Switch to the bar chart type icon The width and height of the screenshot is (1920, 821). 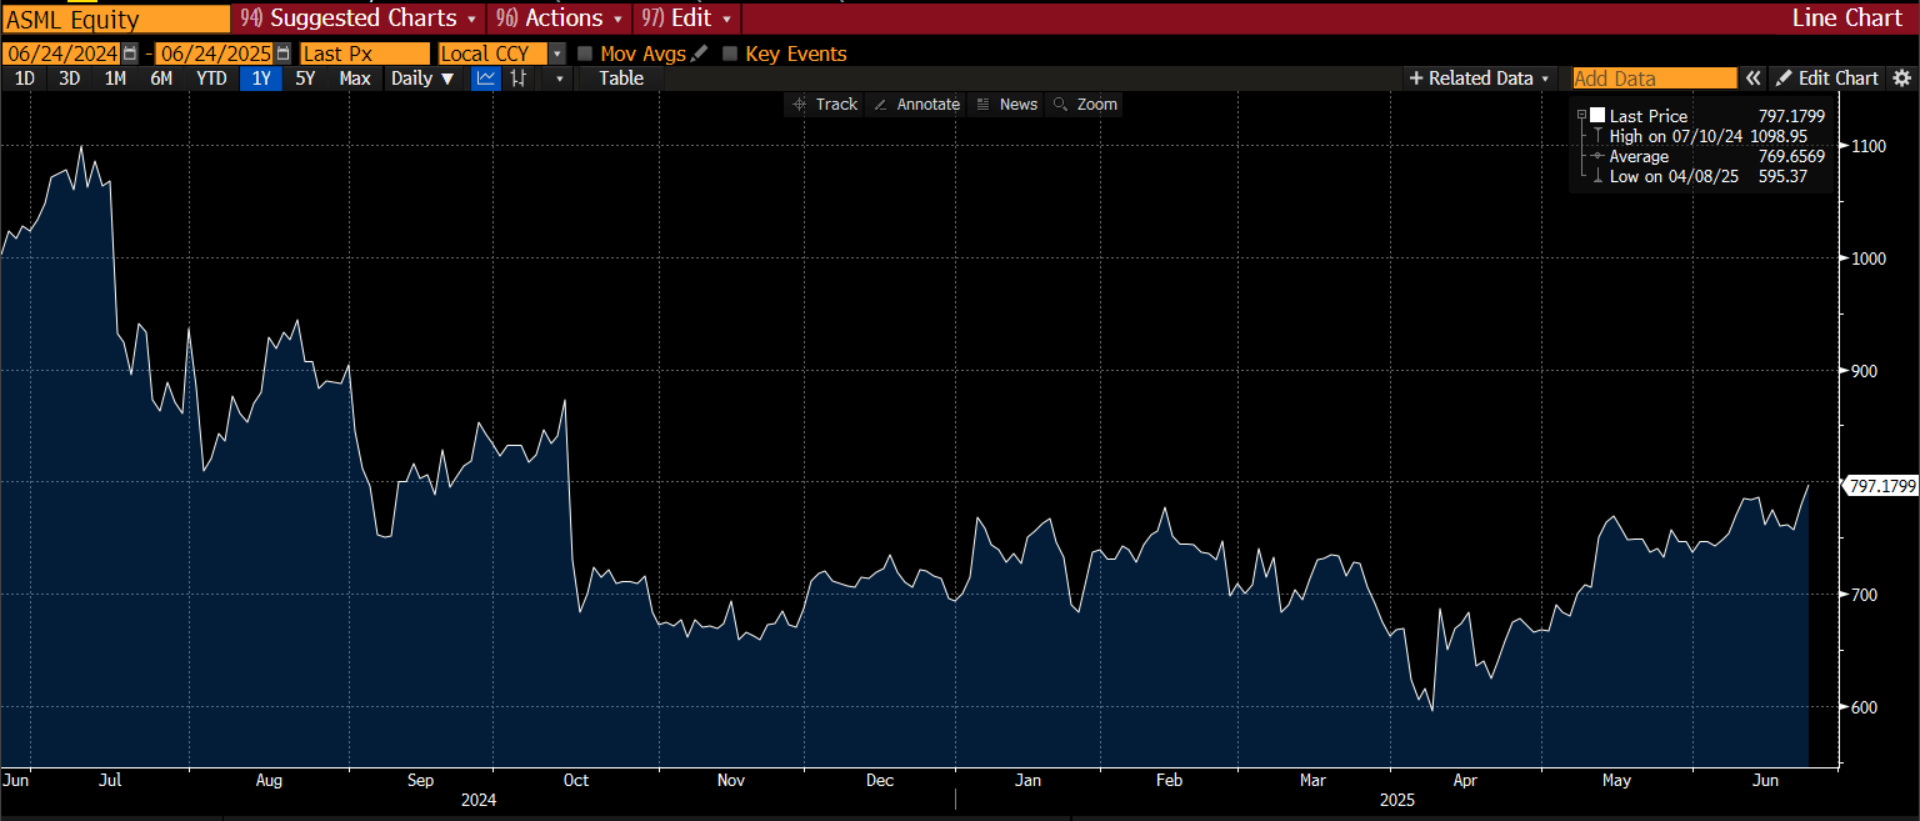click(518, 78)
